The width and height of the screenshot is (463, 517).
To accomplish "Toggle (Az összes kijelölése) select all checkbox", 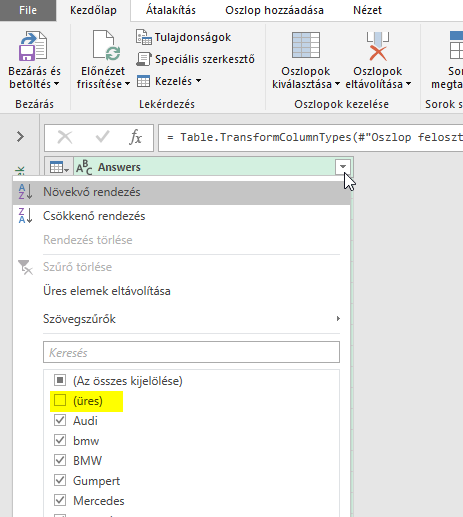I will (60, 380).
